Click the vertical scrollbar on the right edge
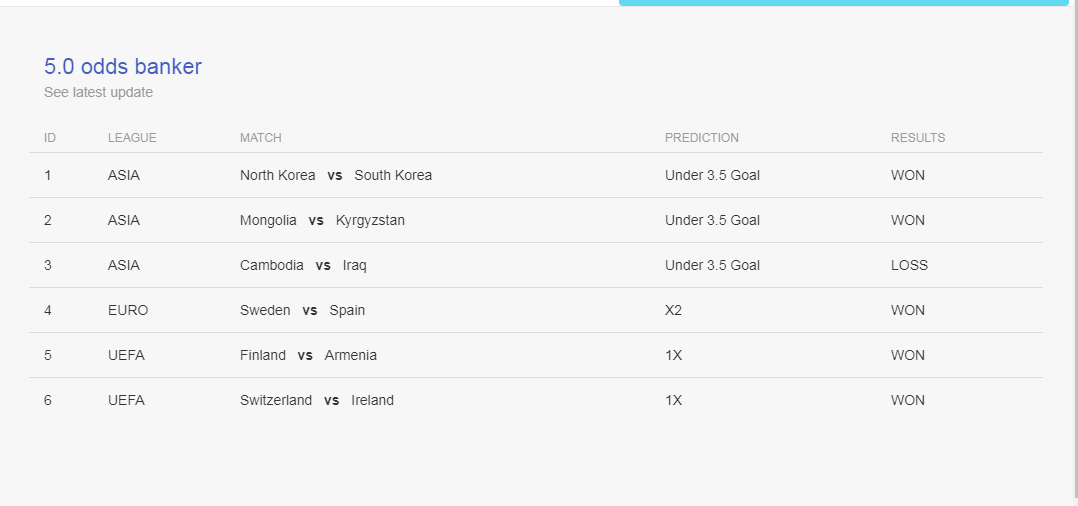1078x506 pixels. (1073, 253)
